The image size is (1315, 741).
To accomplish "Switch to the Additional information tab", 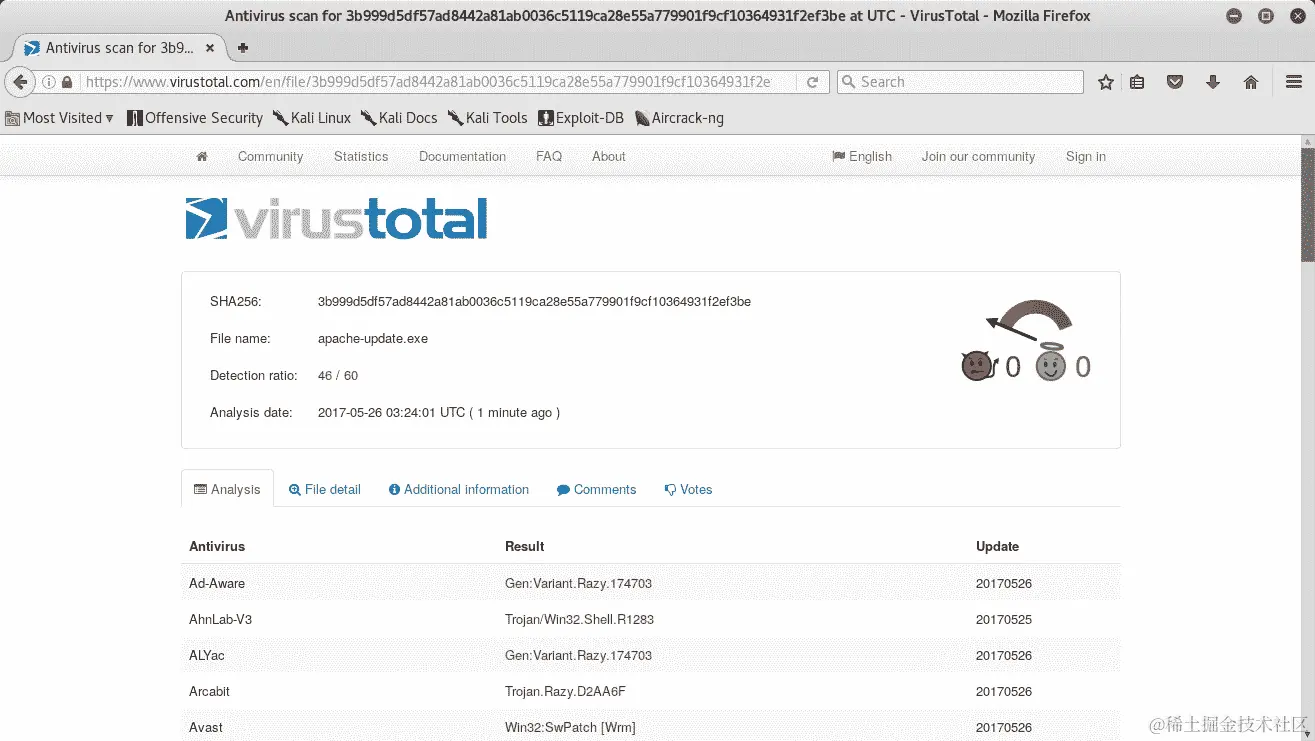I will coord(459,489).
